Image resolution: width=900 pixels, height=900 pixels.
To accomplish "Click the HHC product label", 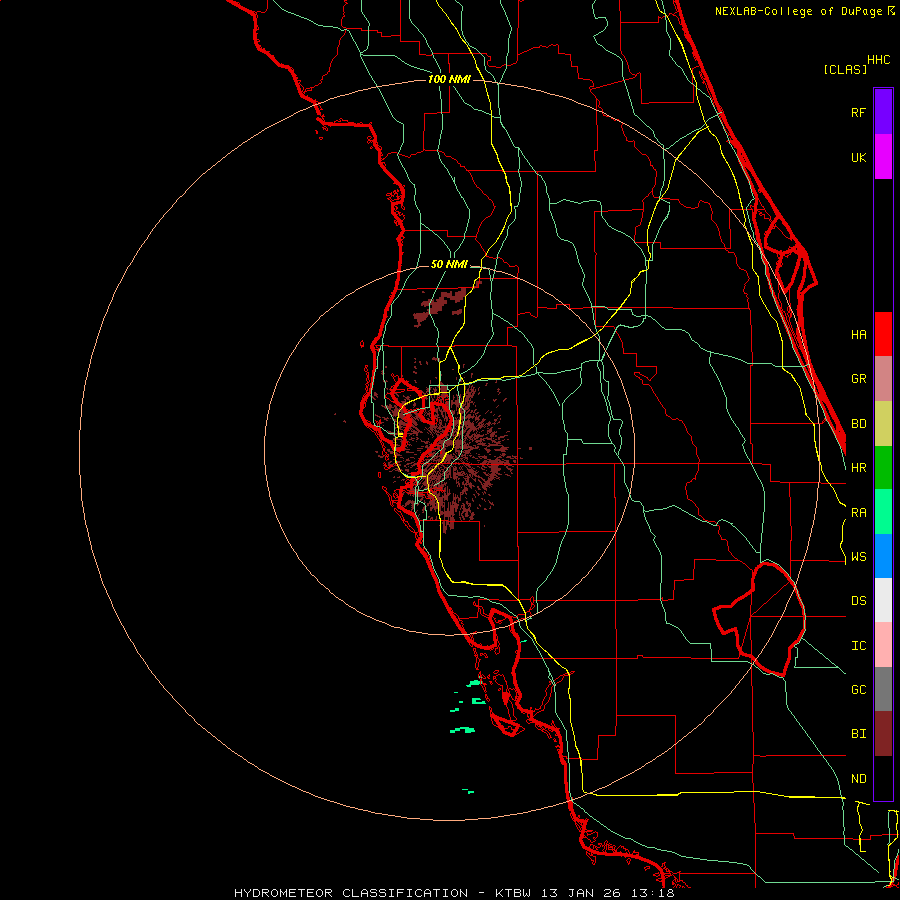I will tap(878, 60).
